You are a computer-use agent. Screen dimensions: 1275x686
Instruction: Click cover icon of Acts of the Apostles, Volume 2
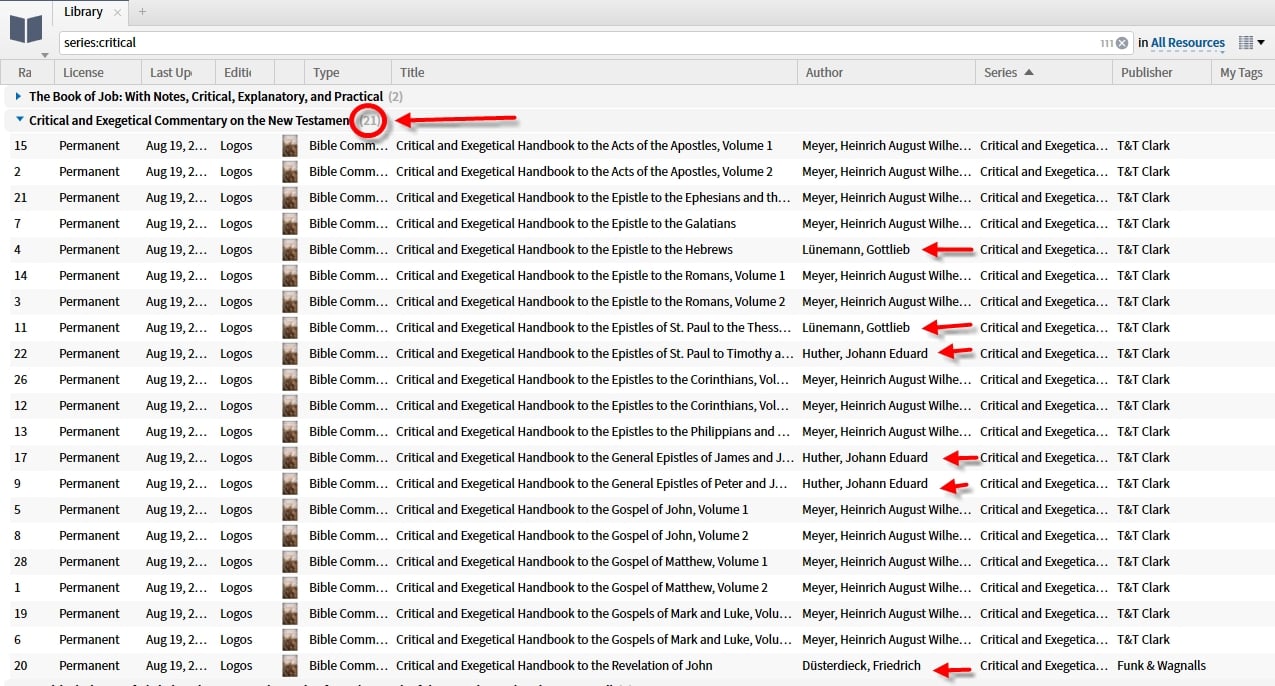pyautogui.click(x=290, y=171)
